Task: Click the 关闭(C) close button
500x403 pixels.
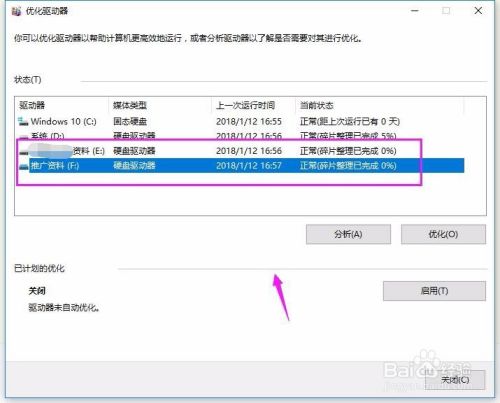Action: 455,380
